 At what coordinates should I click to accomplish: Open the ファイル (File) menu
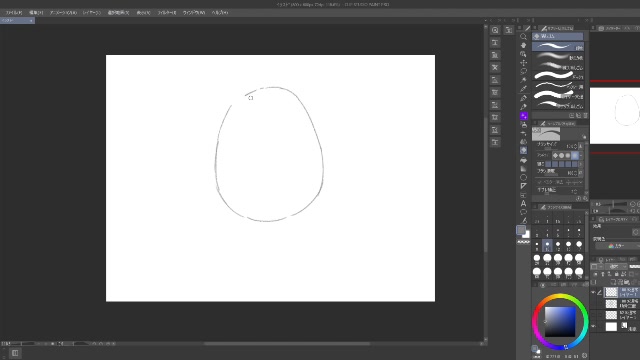point(14,13)
